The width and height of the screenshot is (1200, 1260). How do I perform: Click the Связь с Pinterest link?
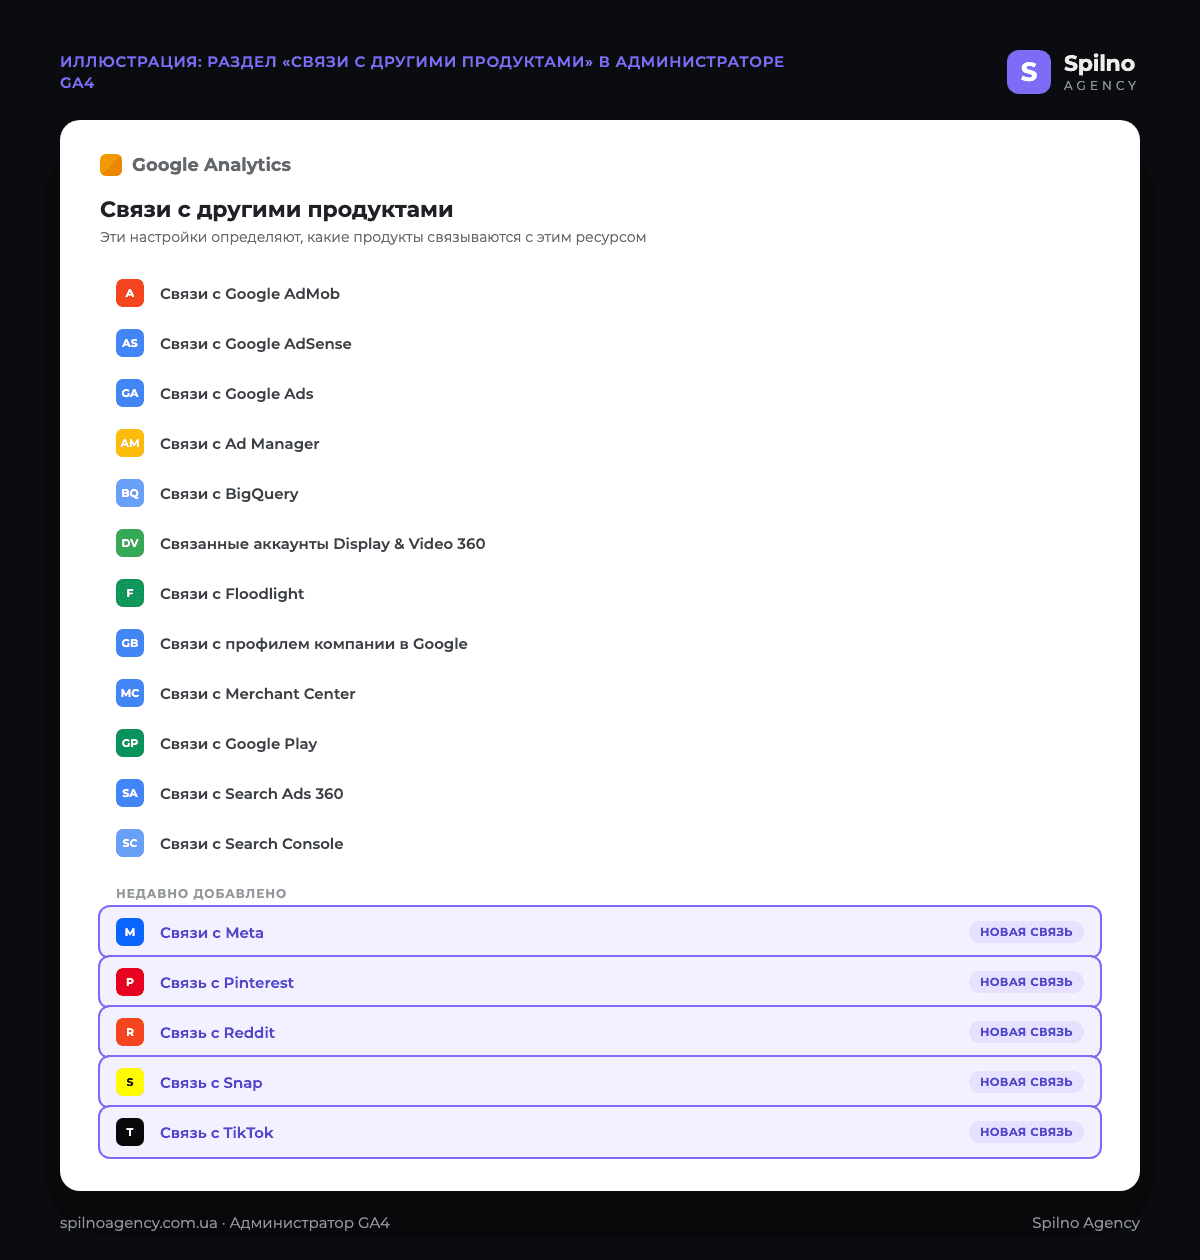point(227,983)
